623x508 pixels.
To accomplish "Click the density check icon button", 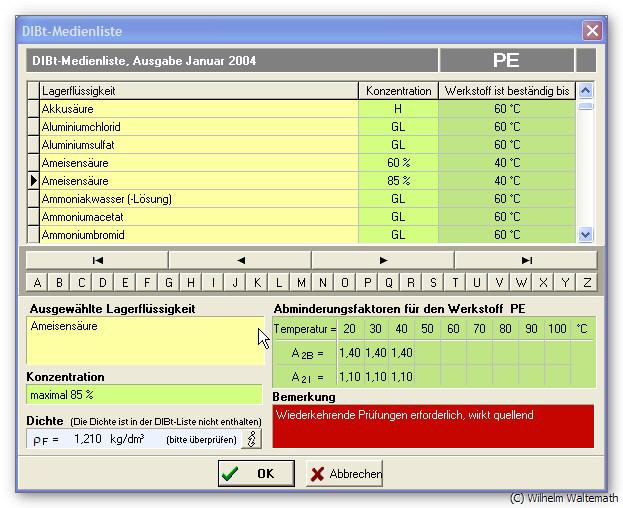I will click(x=251, y=439).
